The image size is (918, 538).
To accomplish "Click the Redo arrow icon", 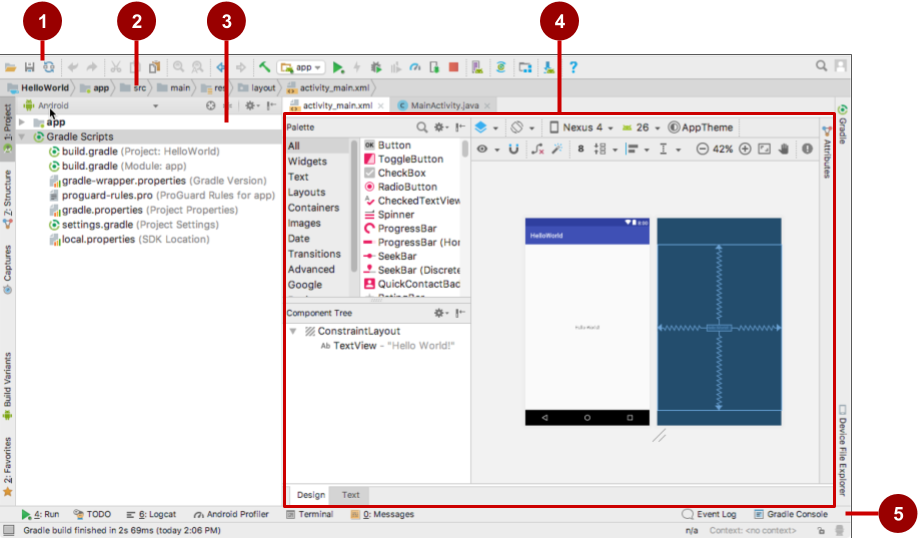I will 92,67.
